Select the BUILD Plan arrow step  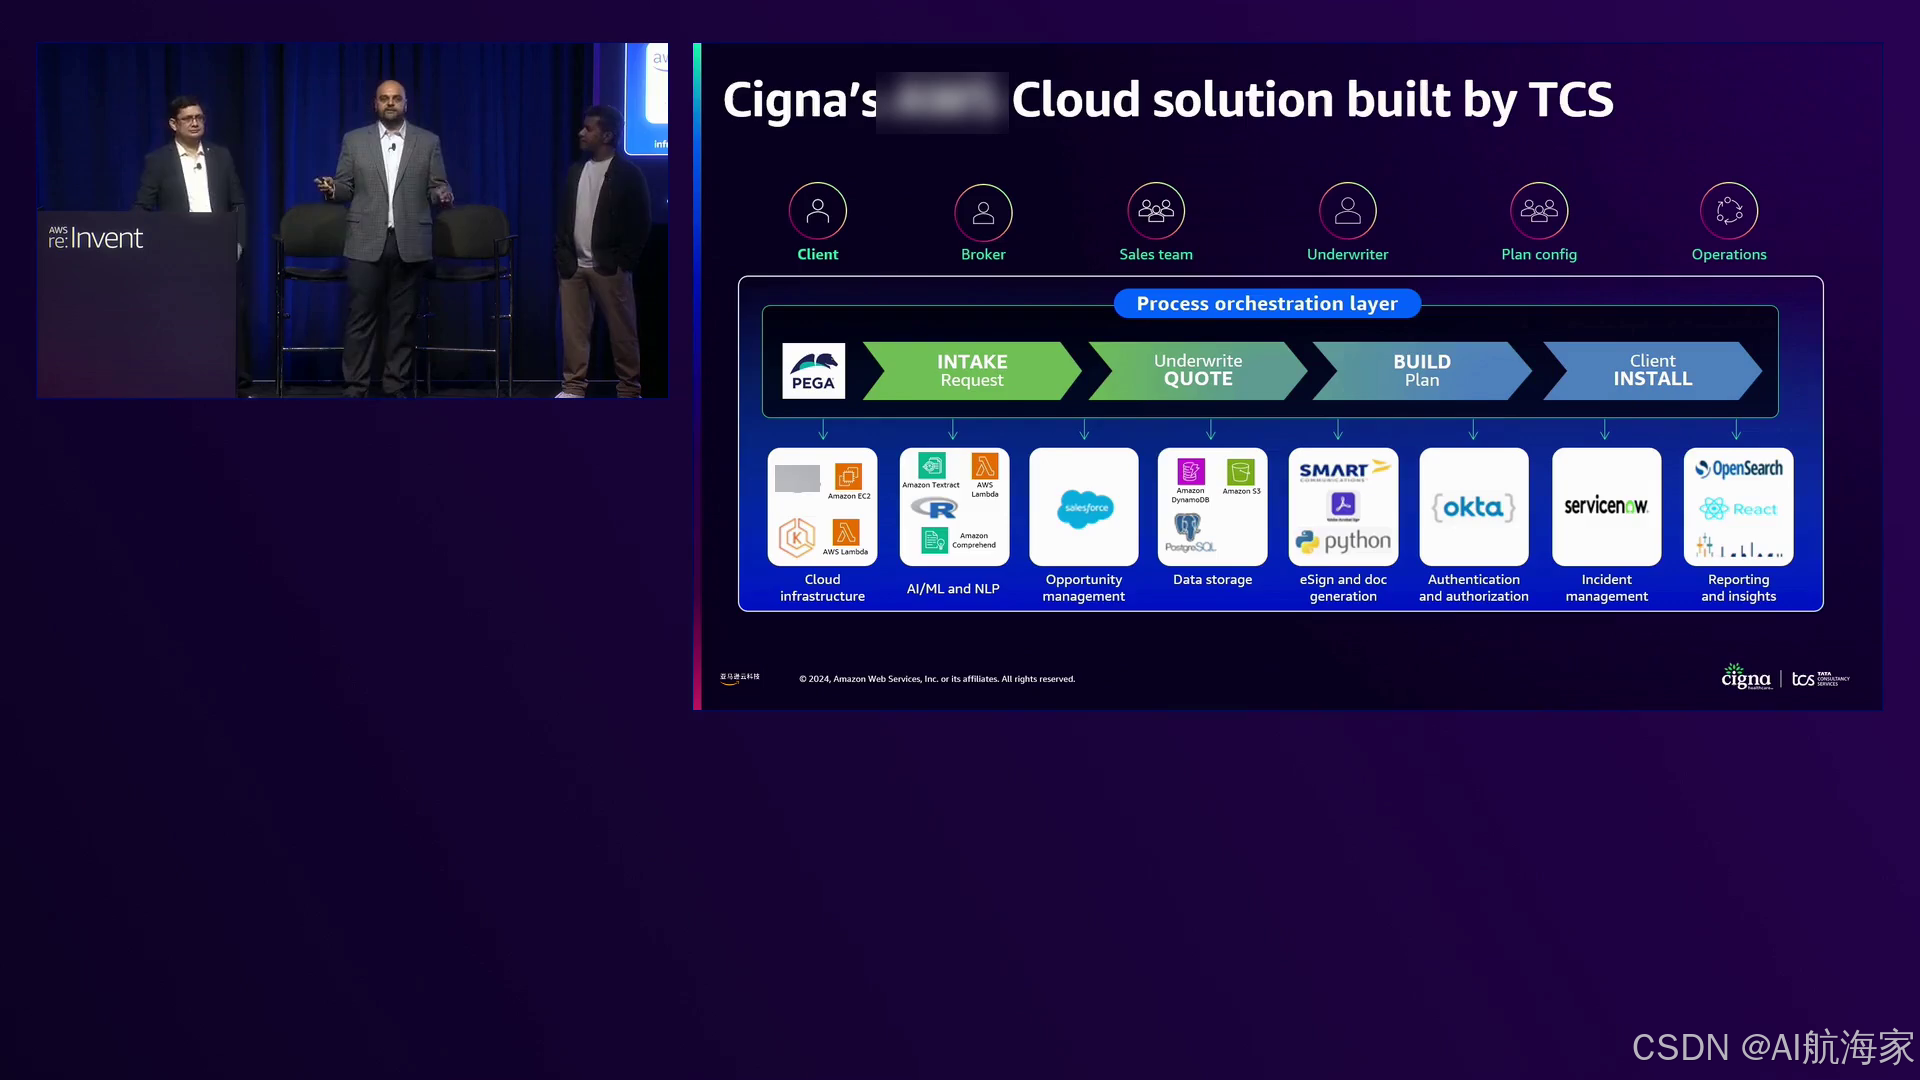[1421, 371]
